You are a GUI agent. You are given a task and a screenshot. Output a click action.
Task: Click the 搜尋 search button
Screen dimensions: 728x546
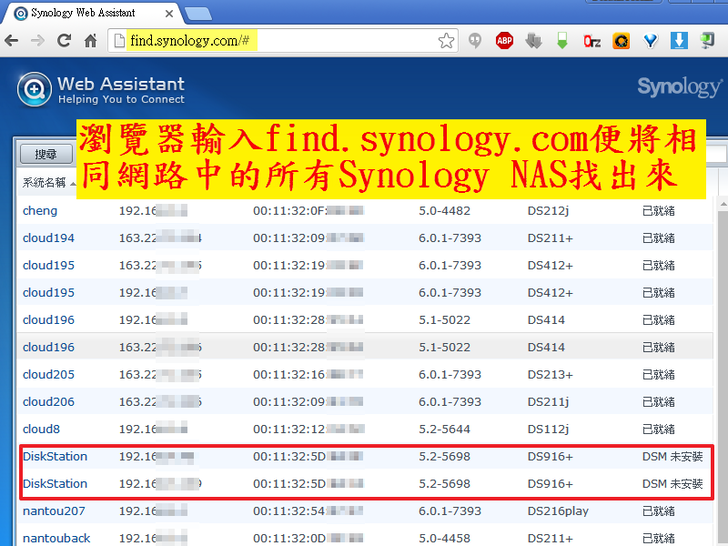[x=46, y=154]
